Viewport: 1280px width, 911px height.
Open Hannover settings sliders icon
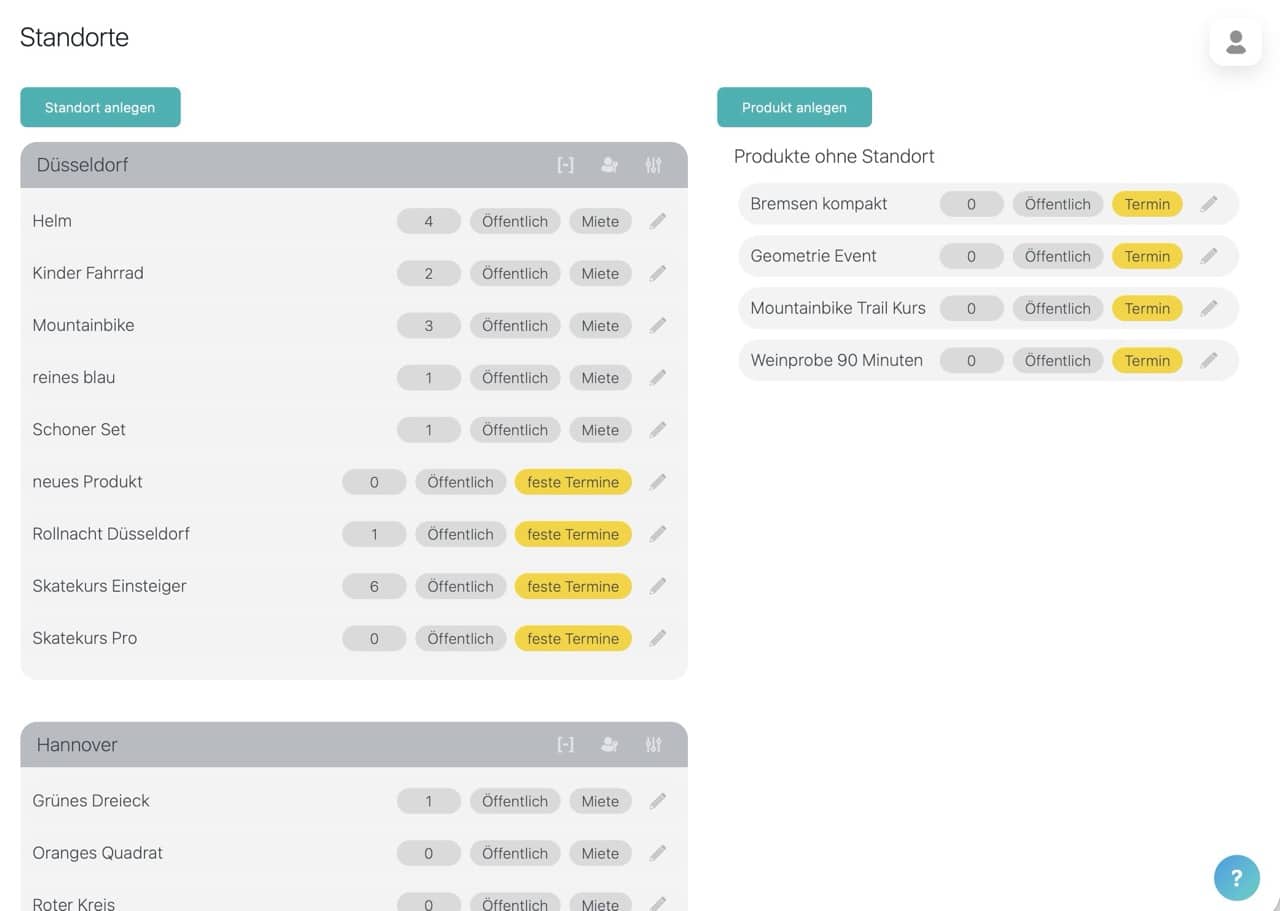653,744
